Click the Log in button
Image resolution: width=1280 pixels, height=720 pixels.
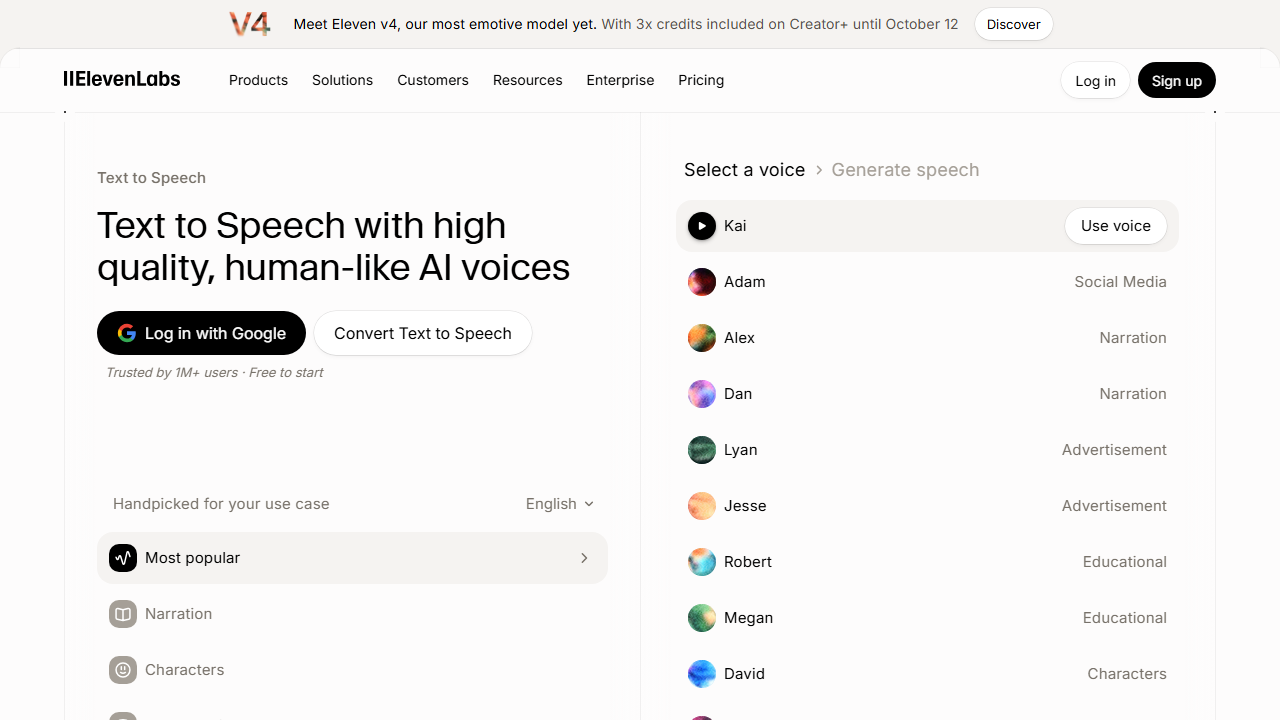tap(1095, 81)
